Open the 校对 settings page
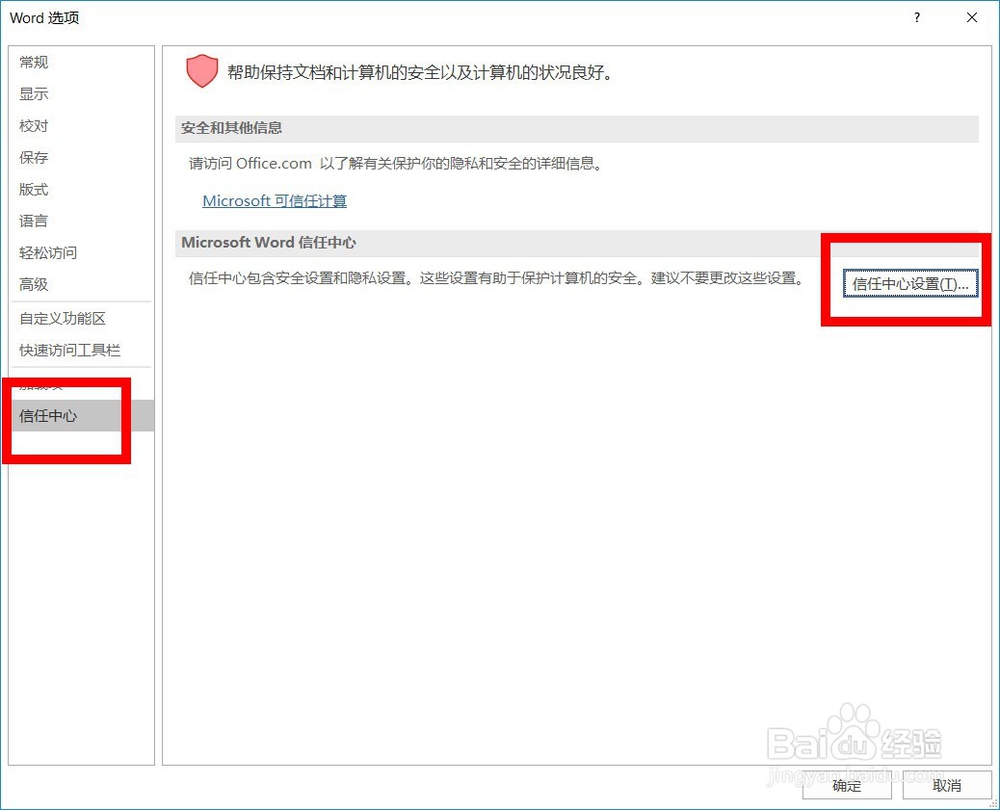The width and height of the screenshot is (1000, 810). coord(33,126)
